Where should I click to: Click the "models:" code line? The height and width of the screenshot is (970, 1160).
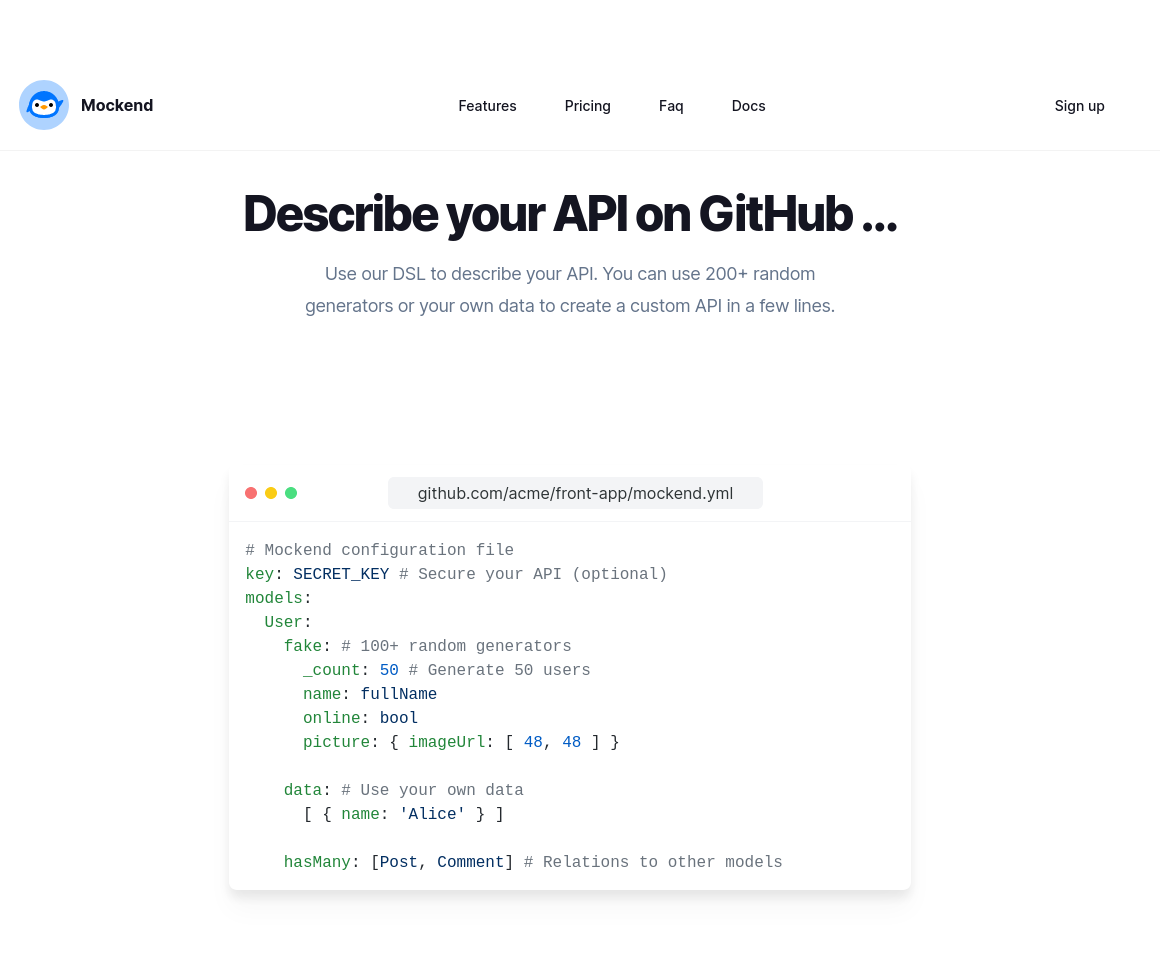click(x=278, y=598)
